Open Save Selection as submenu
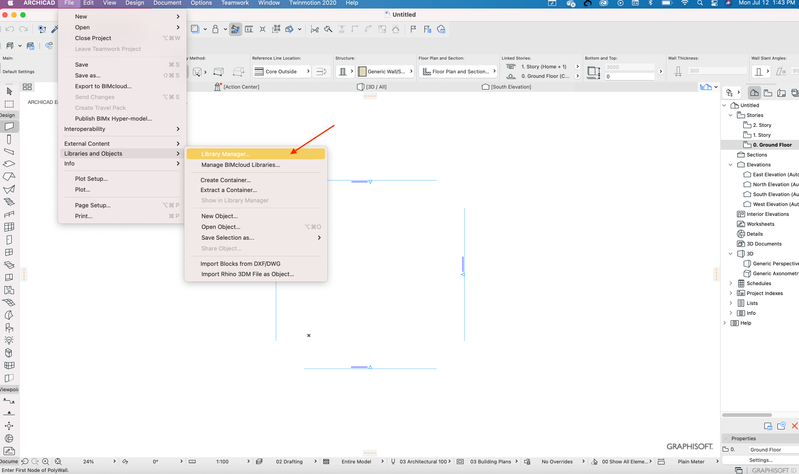The width and height of the screenshot is (799, 474). coord(256,238)
